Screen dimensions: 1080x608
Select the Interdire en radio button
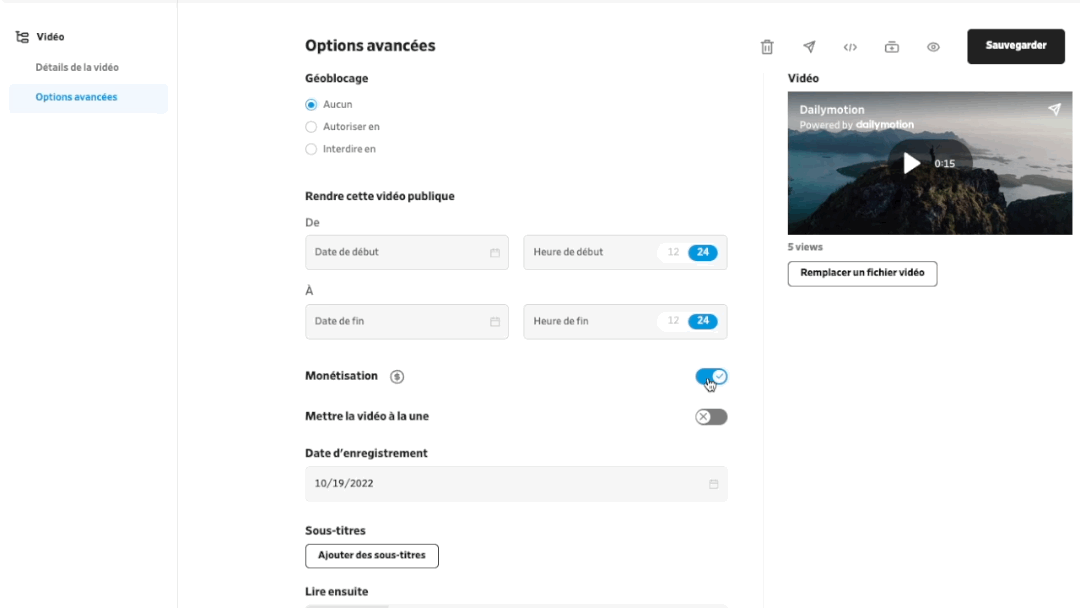tap(311, 149)
